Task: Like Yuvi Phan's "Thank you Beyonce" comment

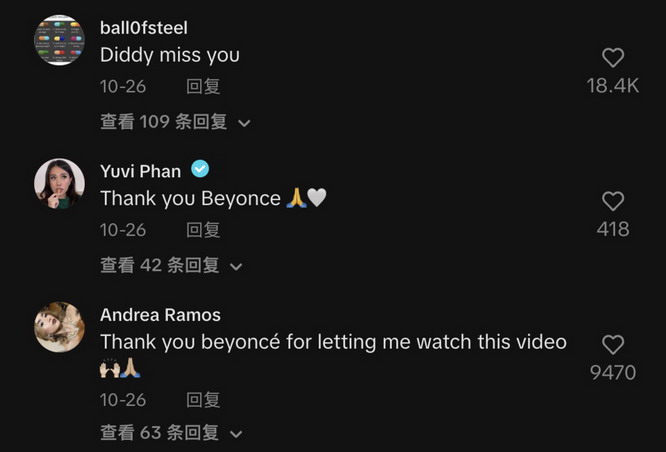Action: point(613,201)
